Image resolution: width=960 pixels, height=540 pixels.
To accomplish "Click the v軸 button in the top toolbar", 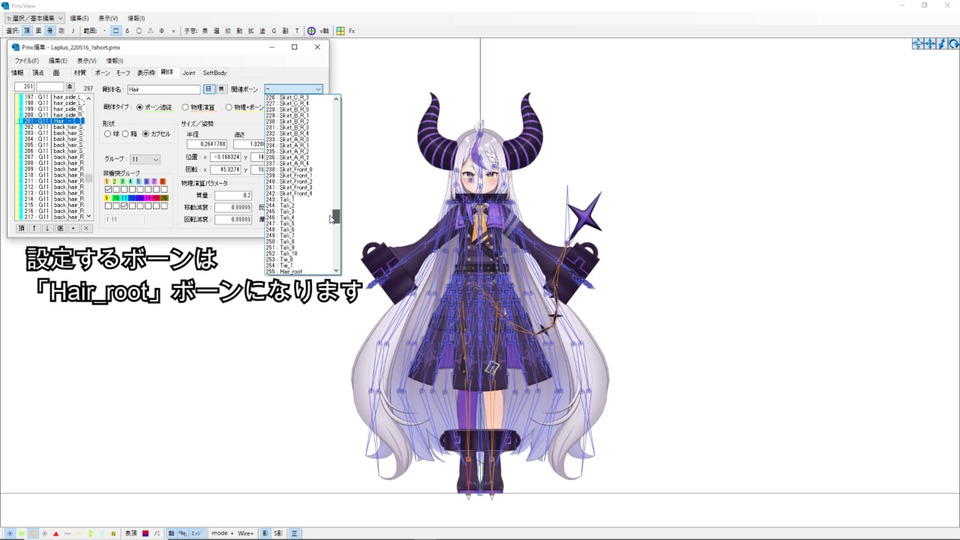I will click(x=324, y=31).
